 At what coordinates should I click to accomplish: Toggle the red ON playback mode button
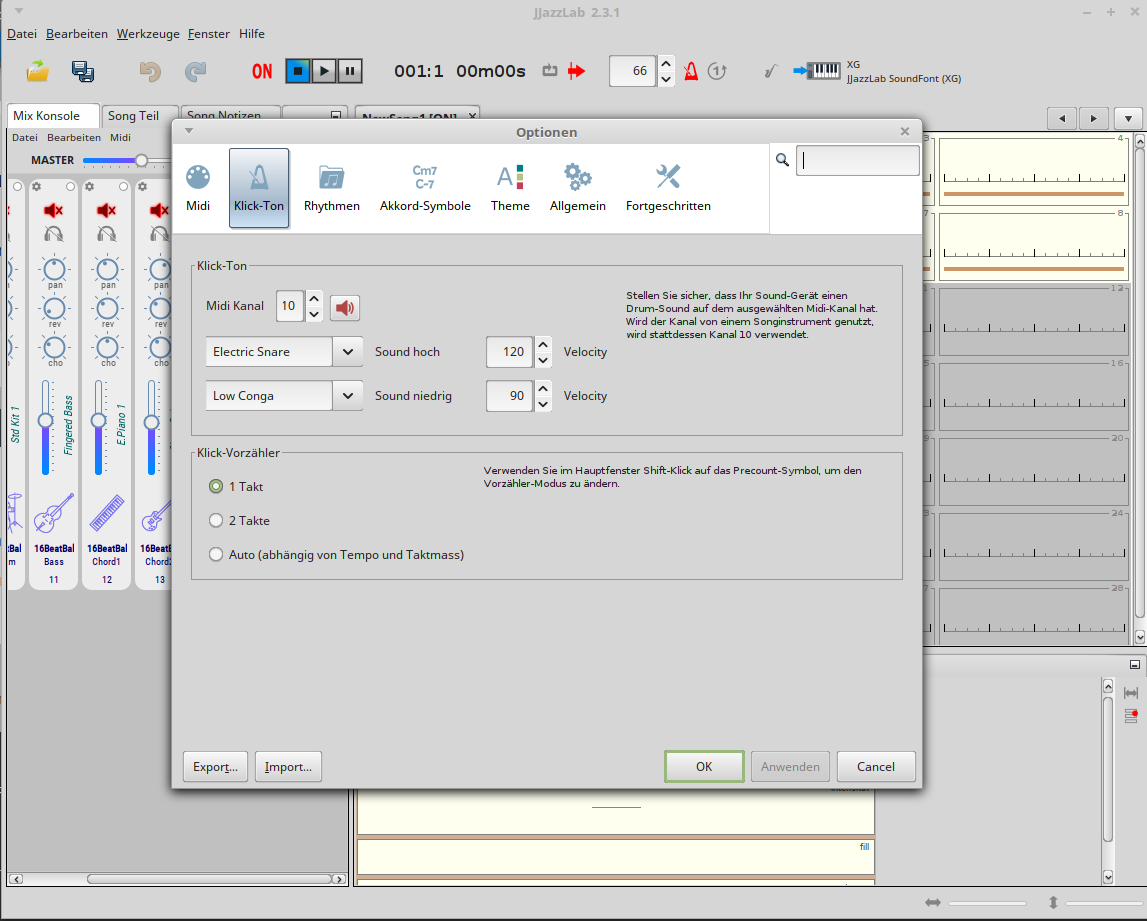262,71
